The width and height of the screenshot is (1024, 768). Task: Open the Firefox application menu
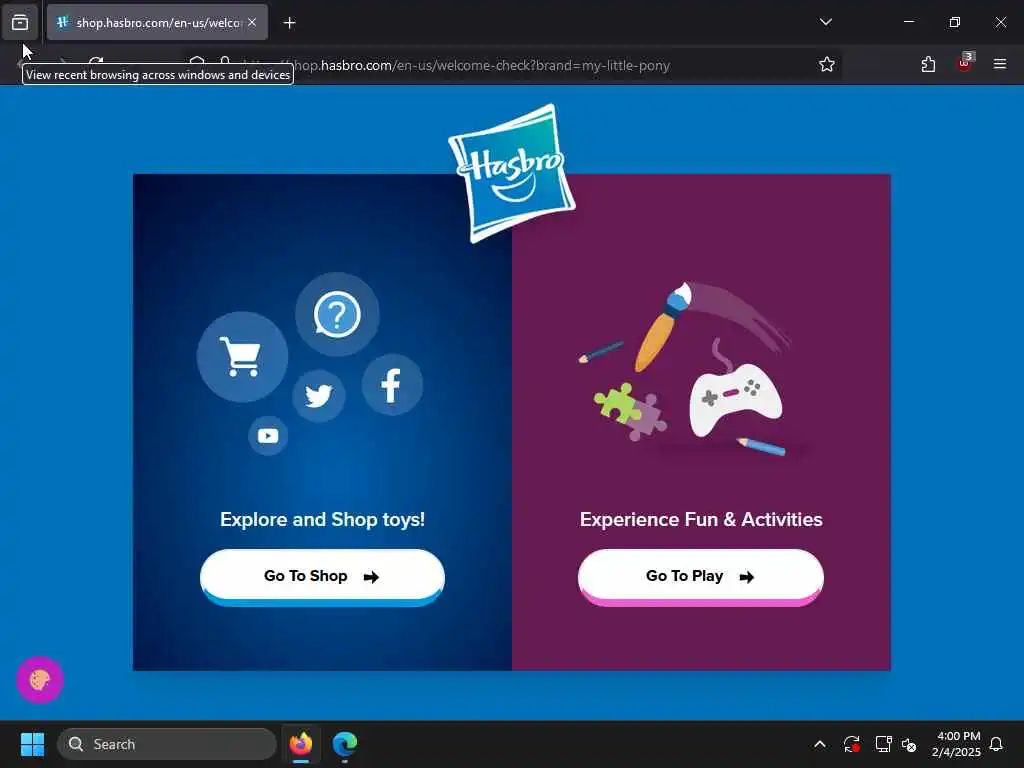(1000, 64)
